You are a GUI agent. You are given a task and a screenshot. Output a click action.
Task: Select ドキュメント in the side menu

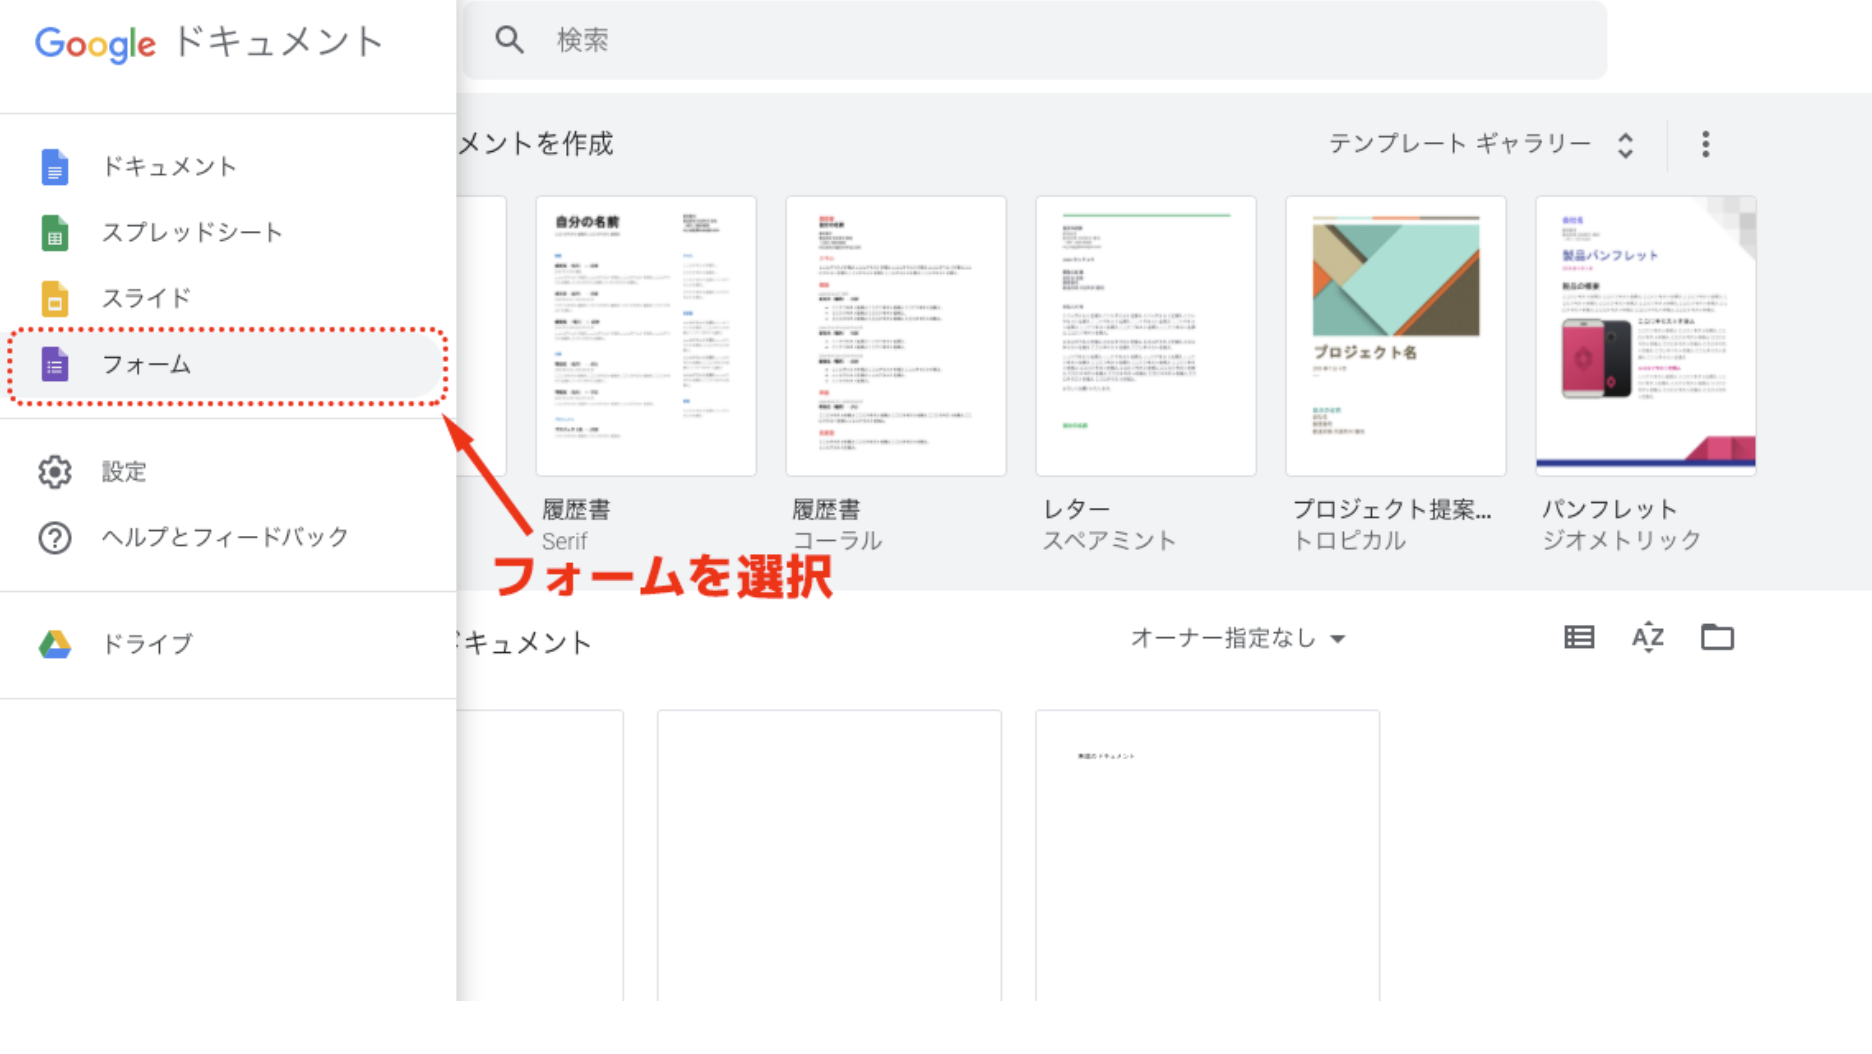pos(228,166)
